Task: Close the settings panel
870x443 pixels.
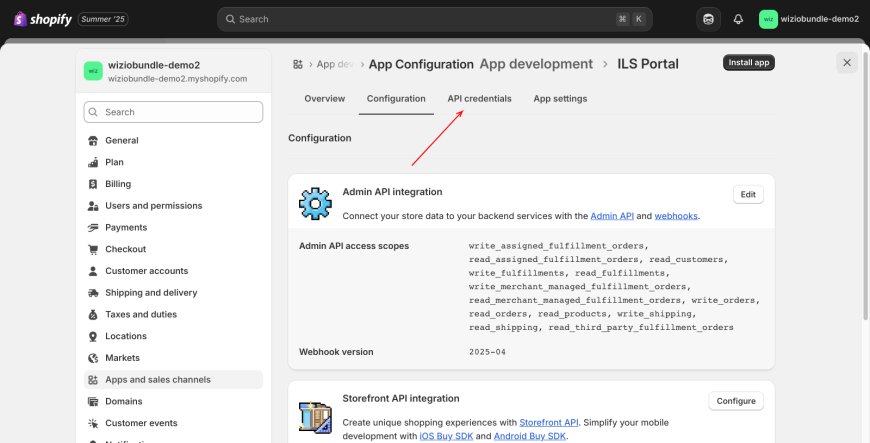Action: point(847,63)
